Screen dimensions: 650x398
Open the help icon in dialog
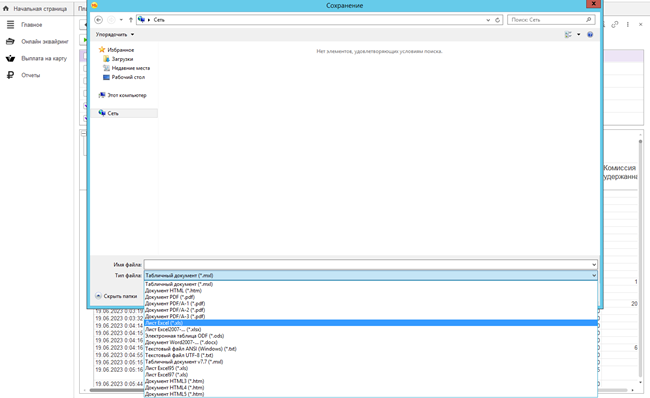(x=590, y=34)
